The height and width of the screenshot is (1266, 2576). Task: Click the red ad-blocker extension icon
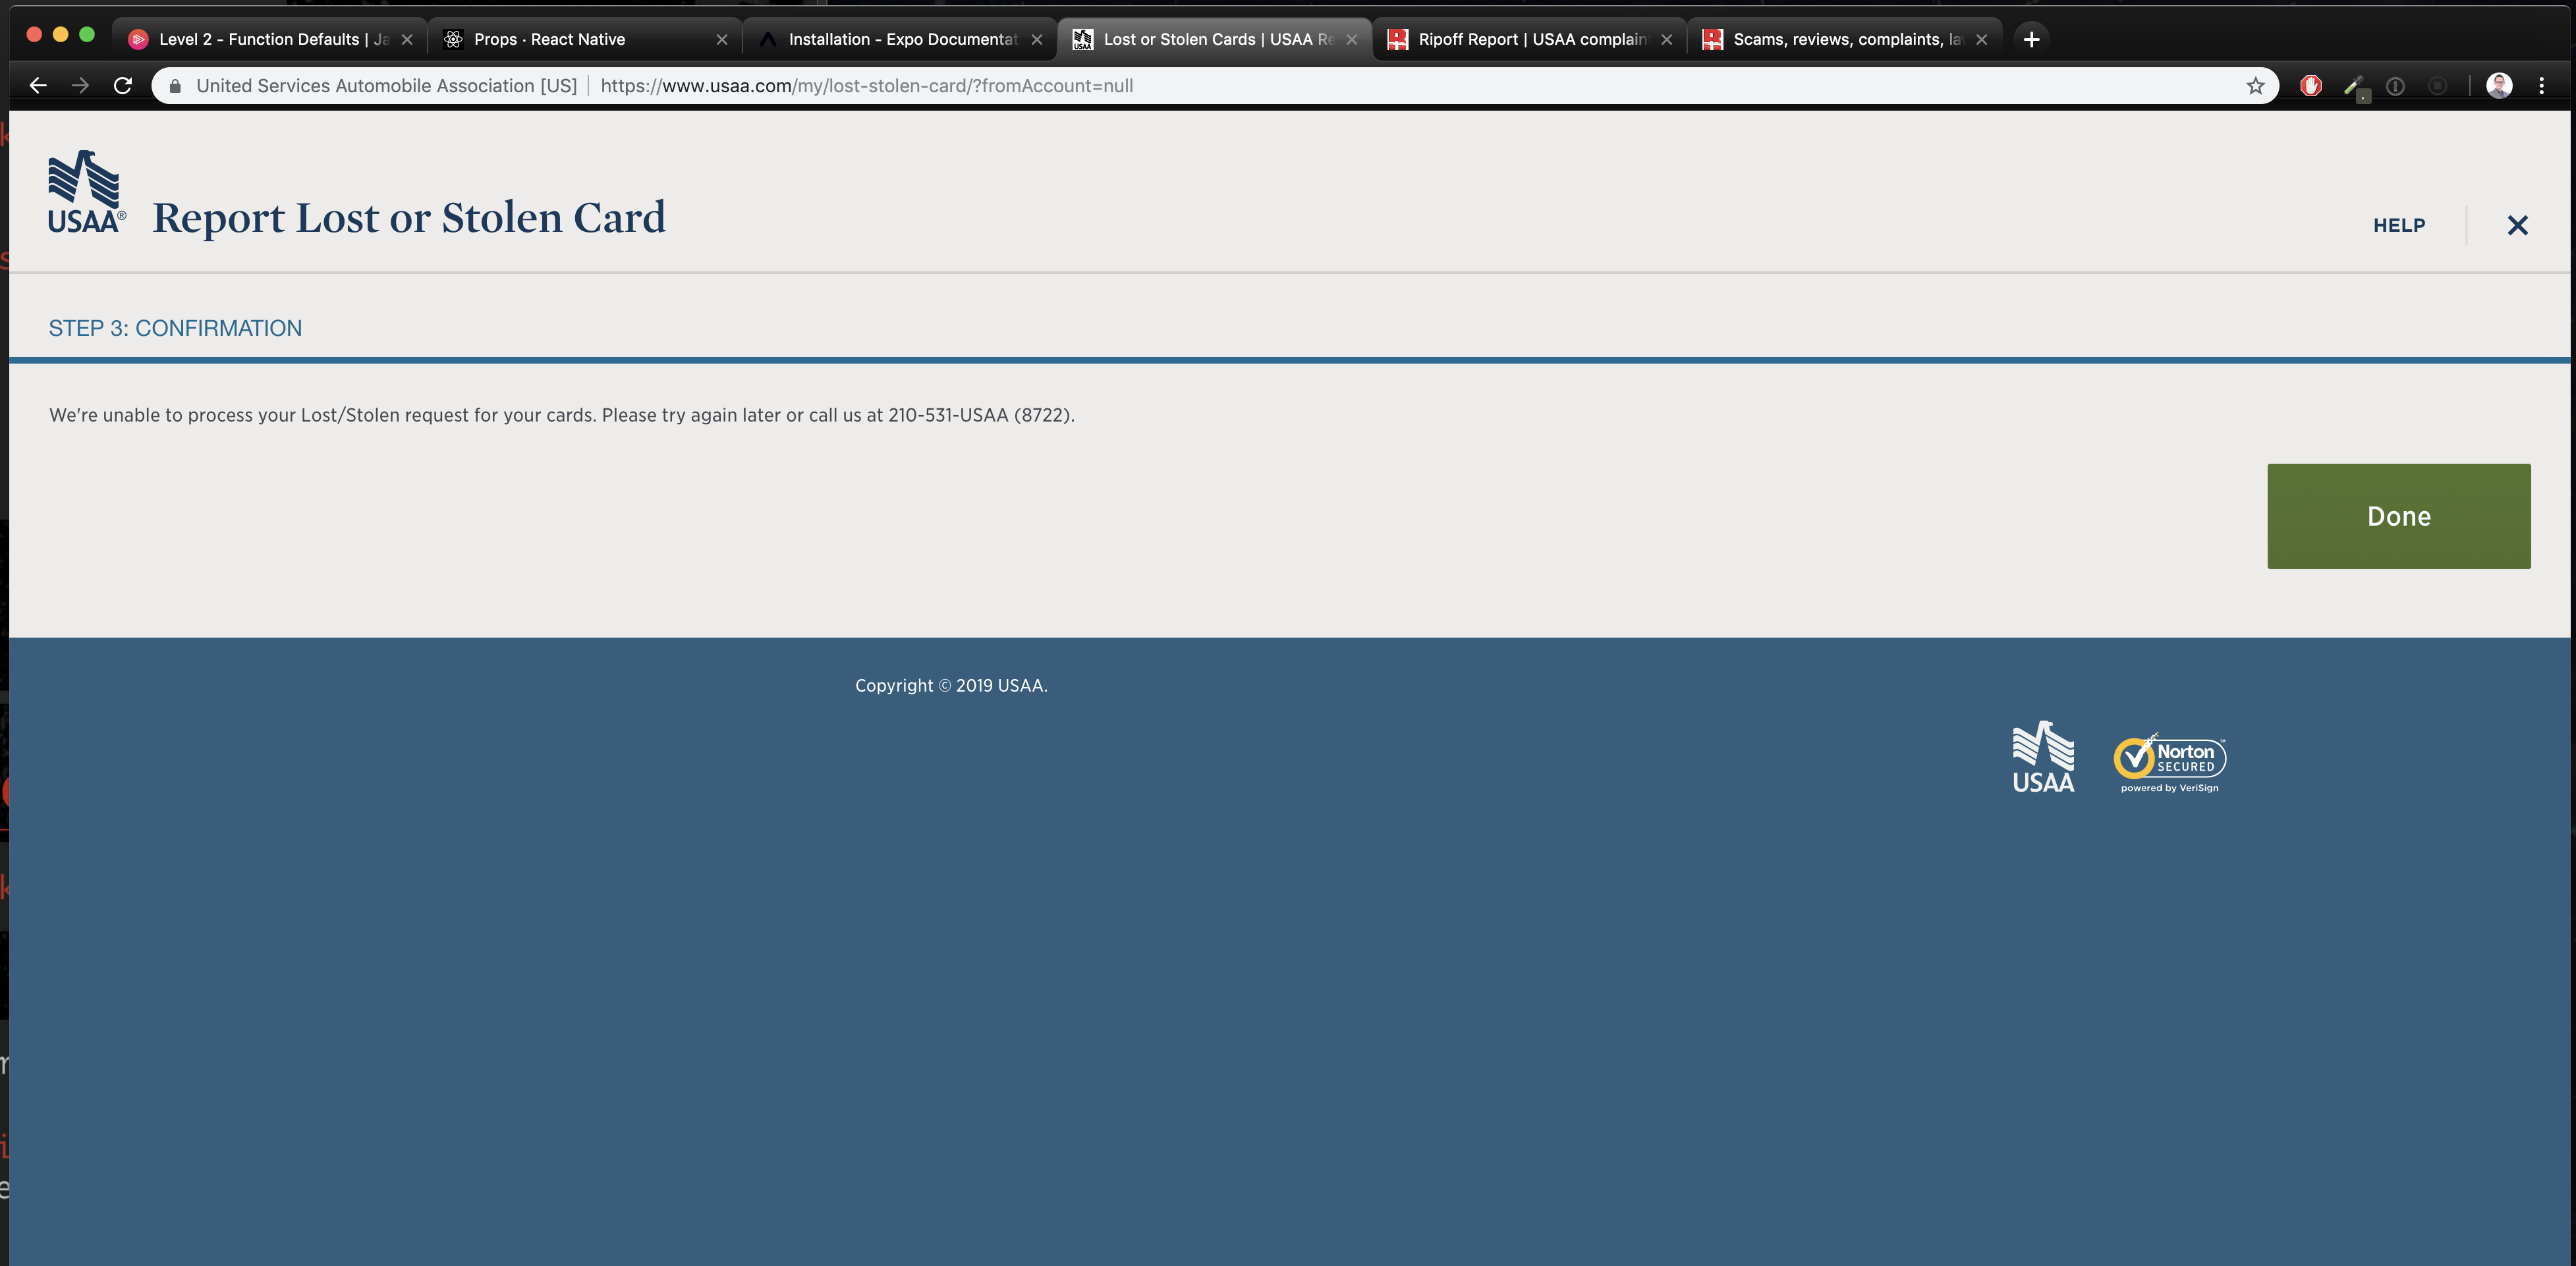2310,86
